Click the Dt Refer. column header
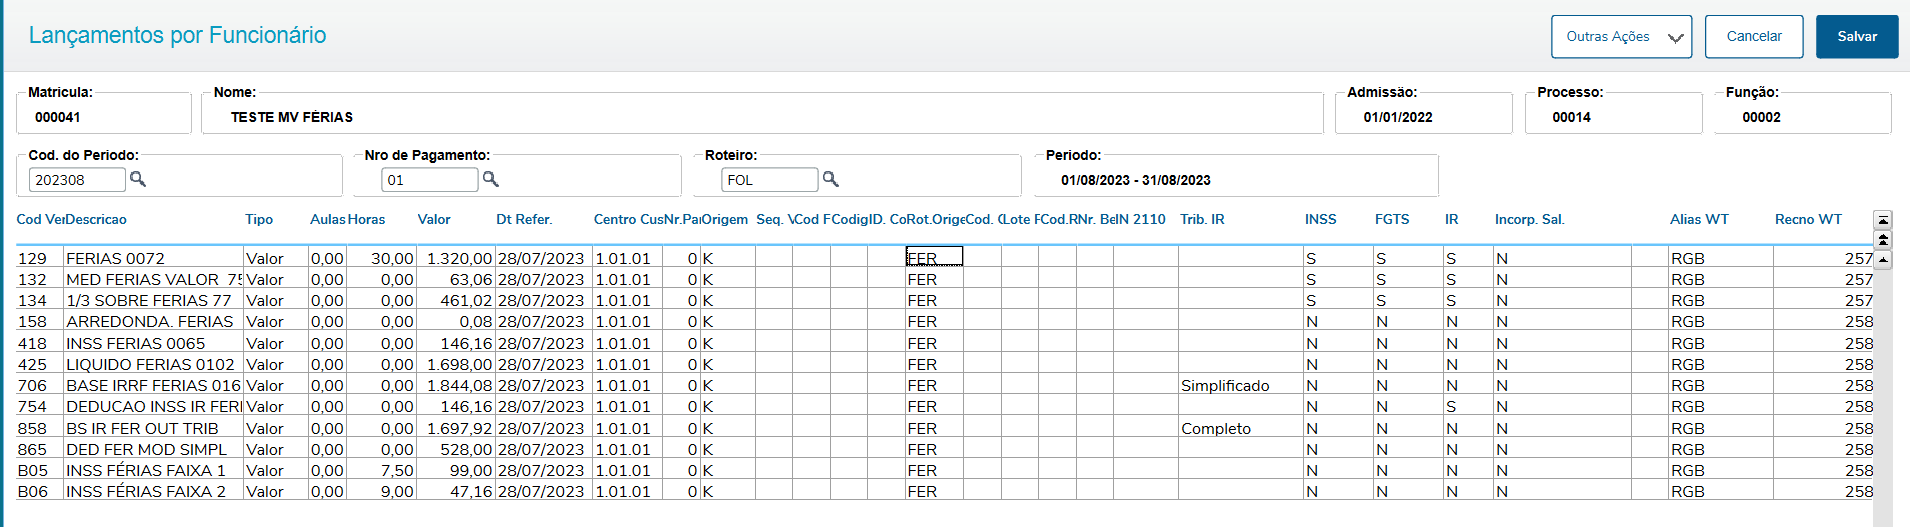 (x=524, y=220)
